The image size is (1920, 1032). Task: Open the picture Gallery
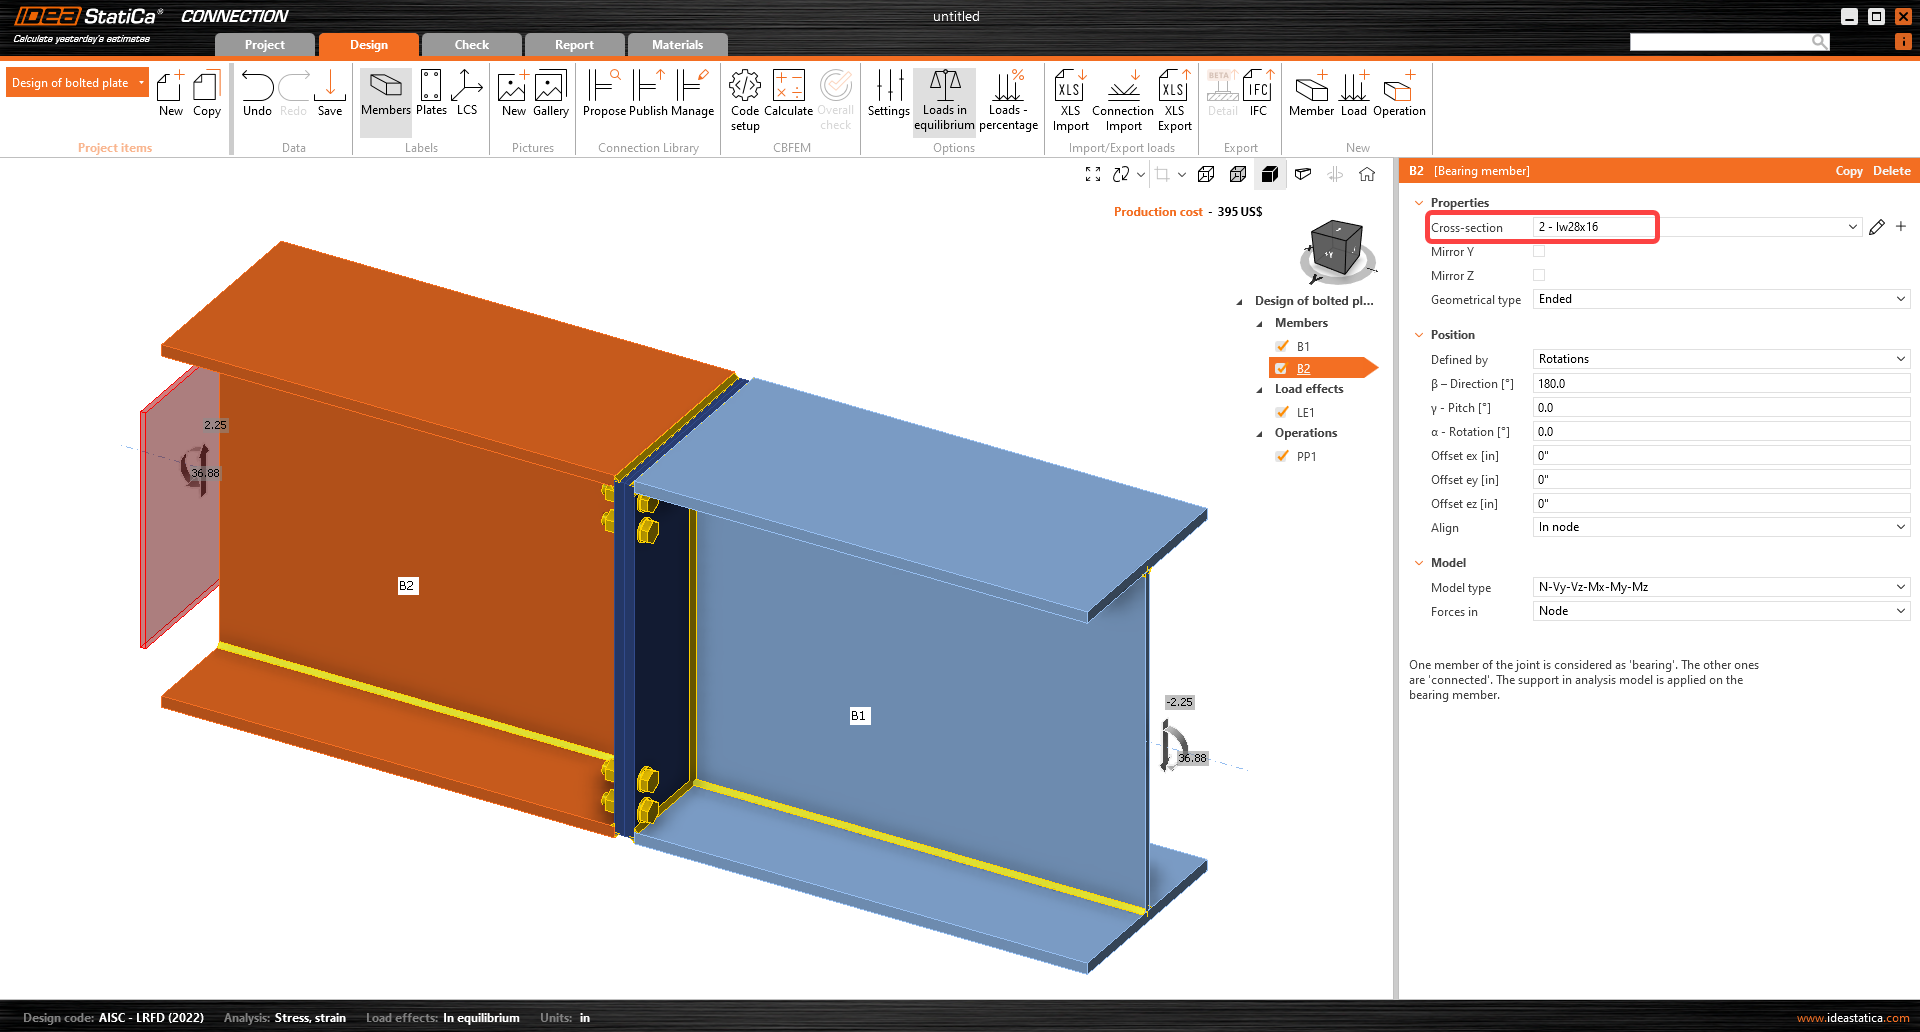551,95
